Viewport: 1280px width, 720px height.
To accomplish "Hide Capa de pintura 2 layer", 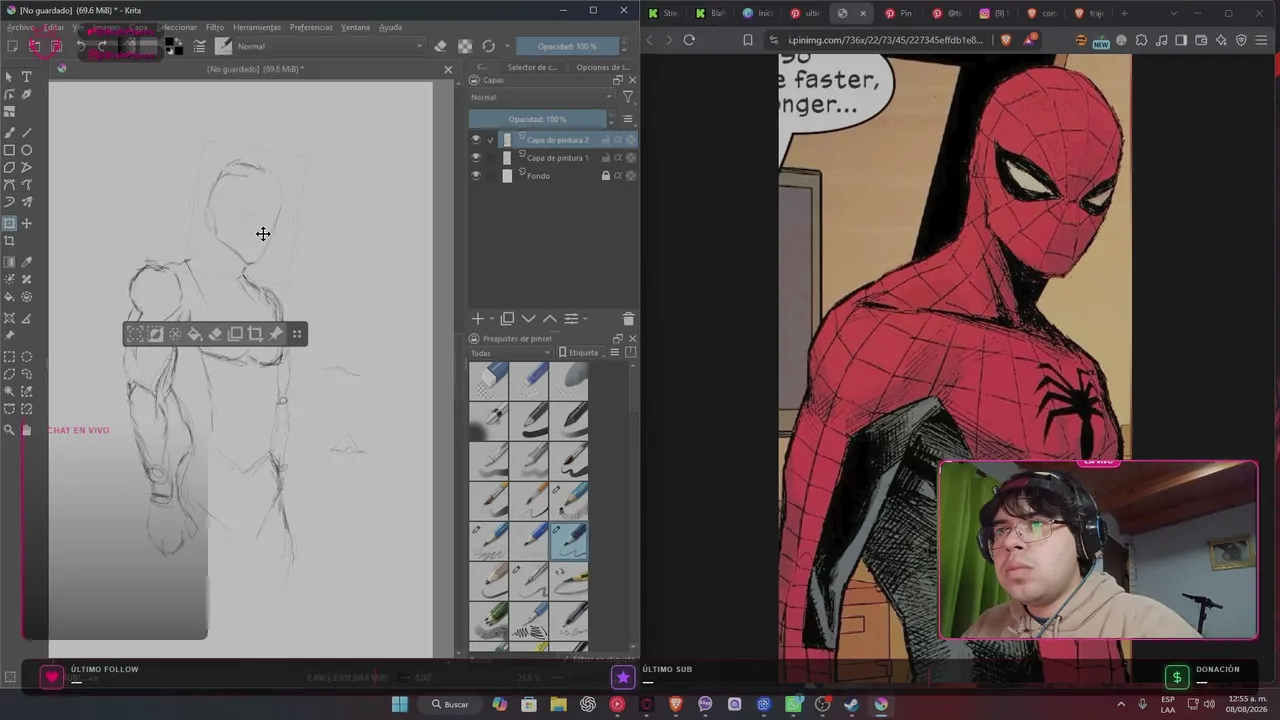I will (x=476, y=140).
